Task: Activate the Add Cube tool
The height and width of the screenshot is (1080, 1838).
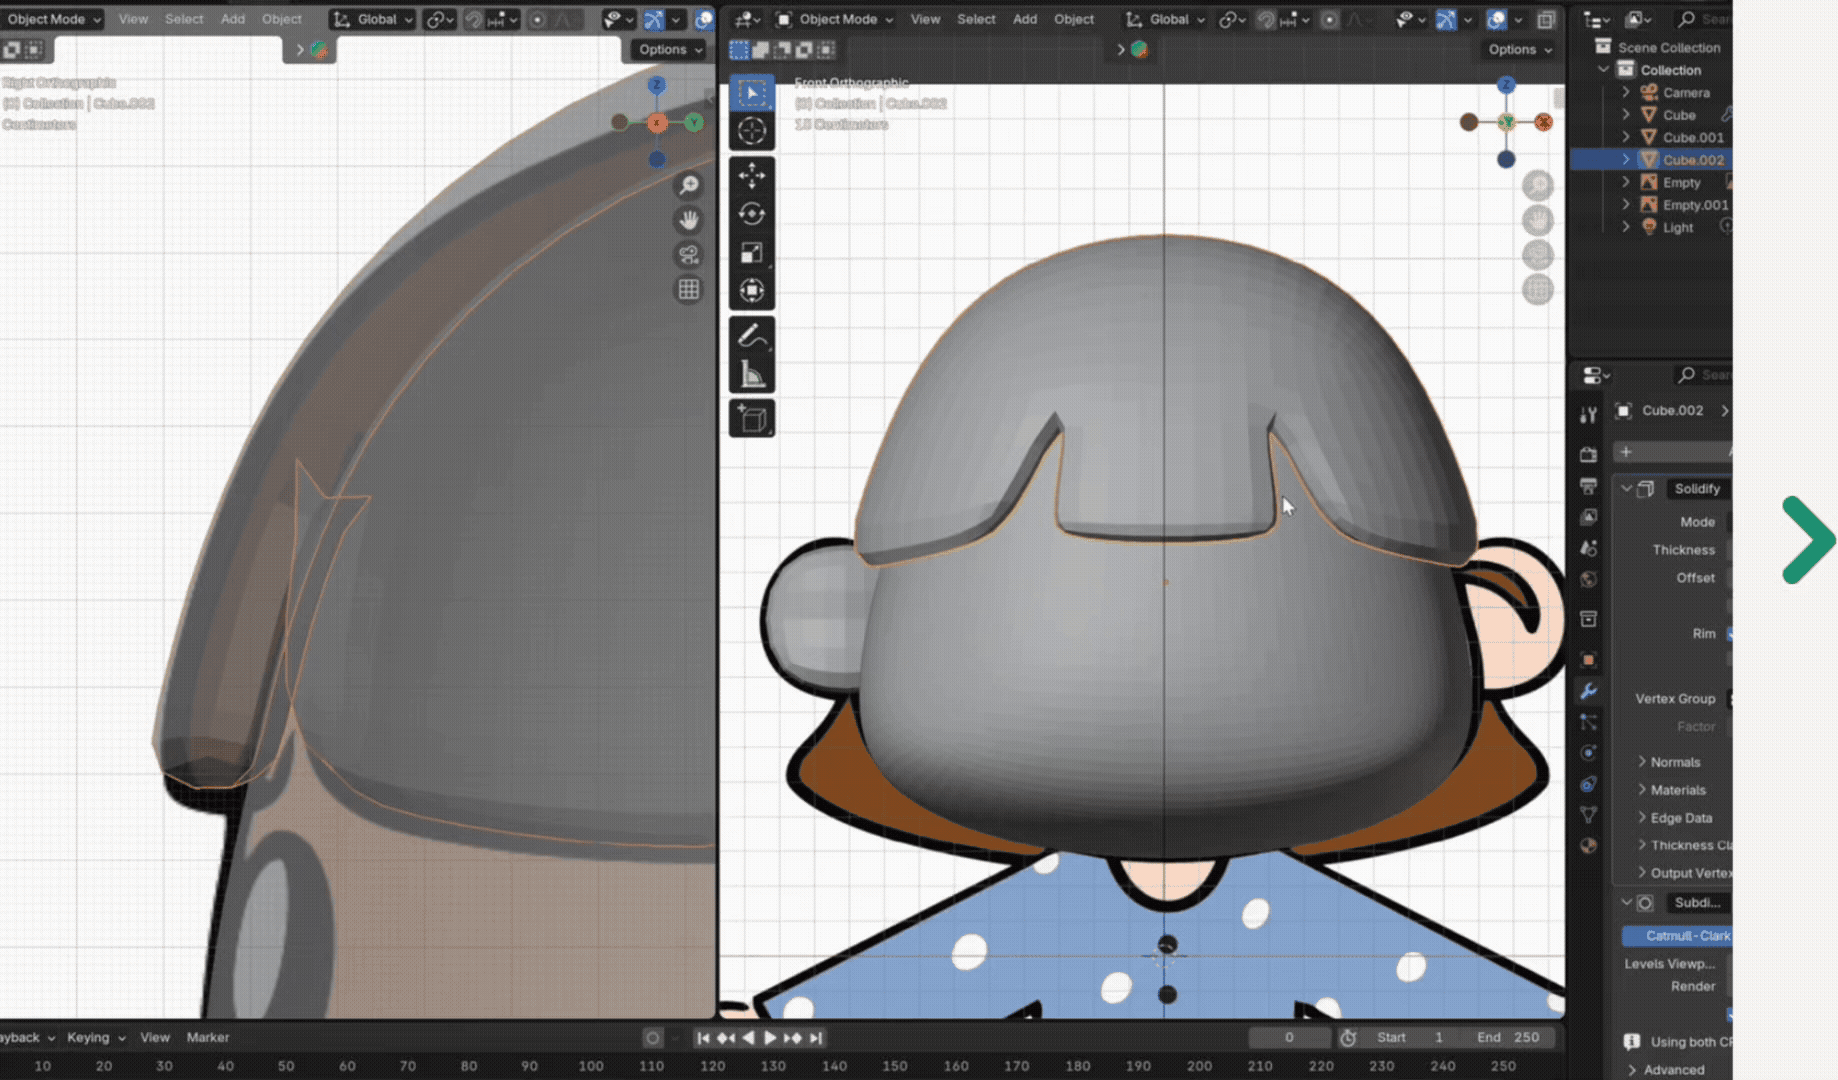Action: 752,419
